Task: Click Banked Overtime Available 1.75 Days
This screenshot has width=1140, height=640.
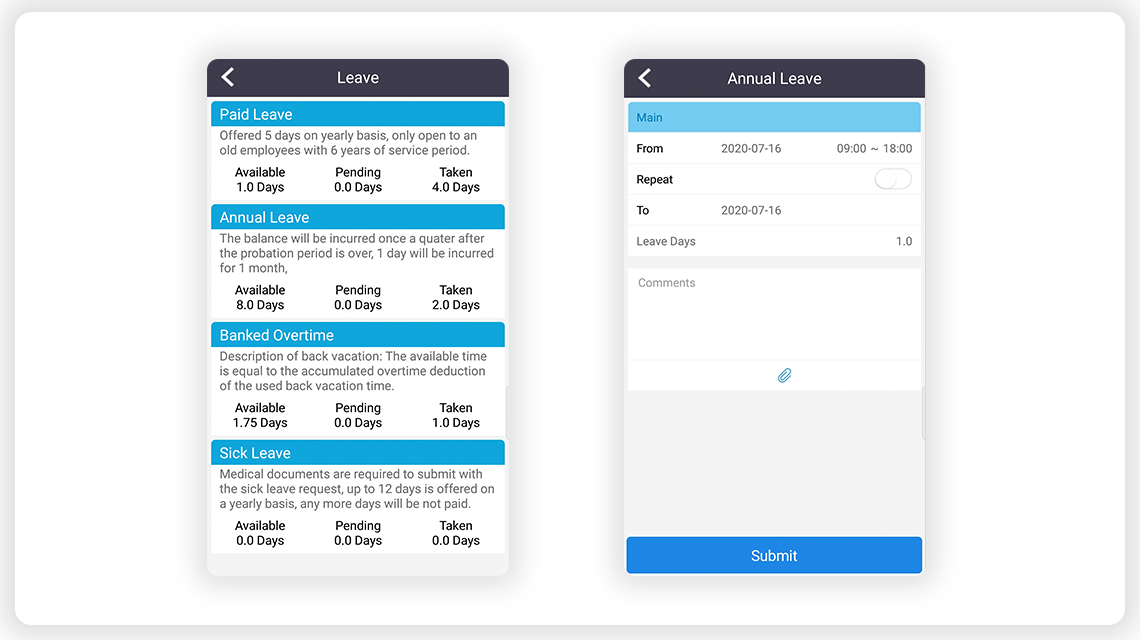Action: click(260, 415)
